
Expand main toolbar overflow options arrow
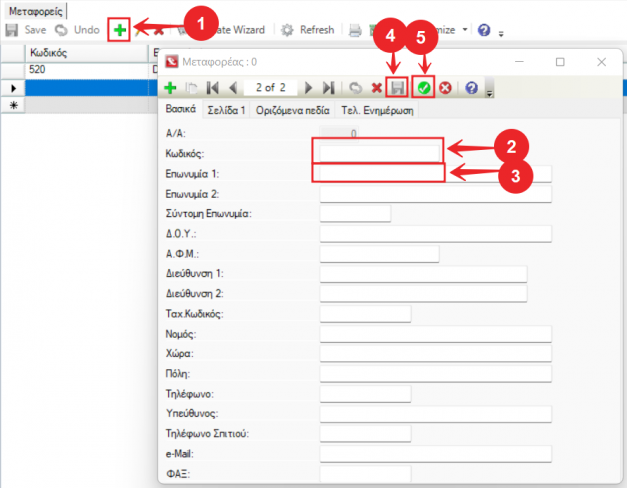tap(501, 34)
